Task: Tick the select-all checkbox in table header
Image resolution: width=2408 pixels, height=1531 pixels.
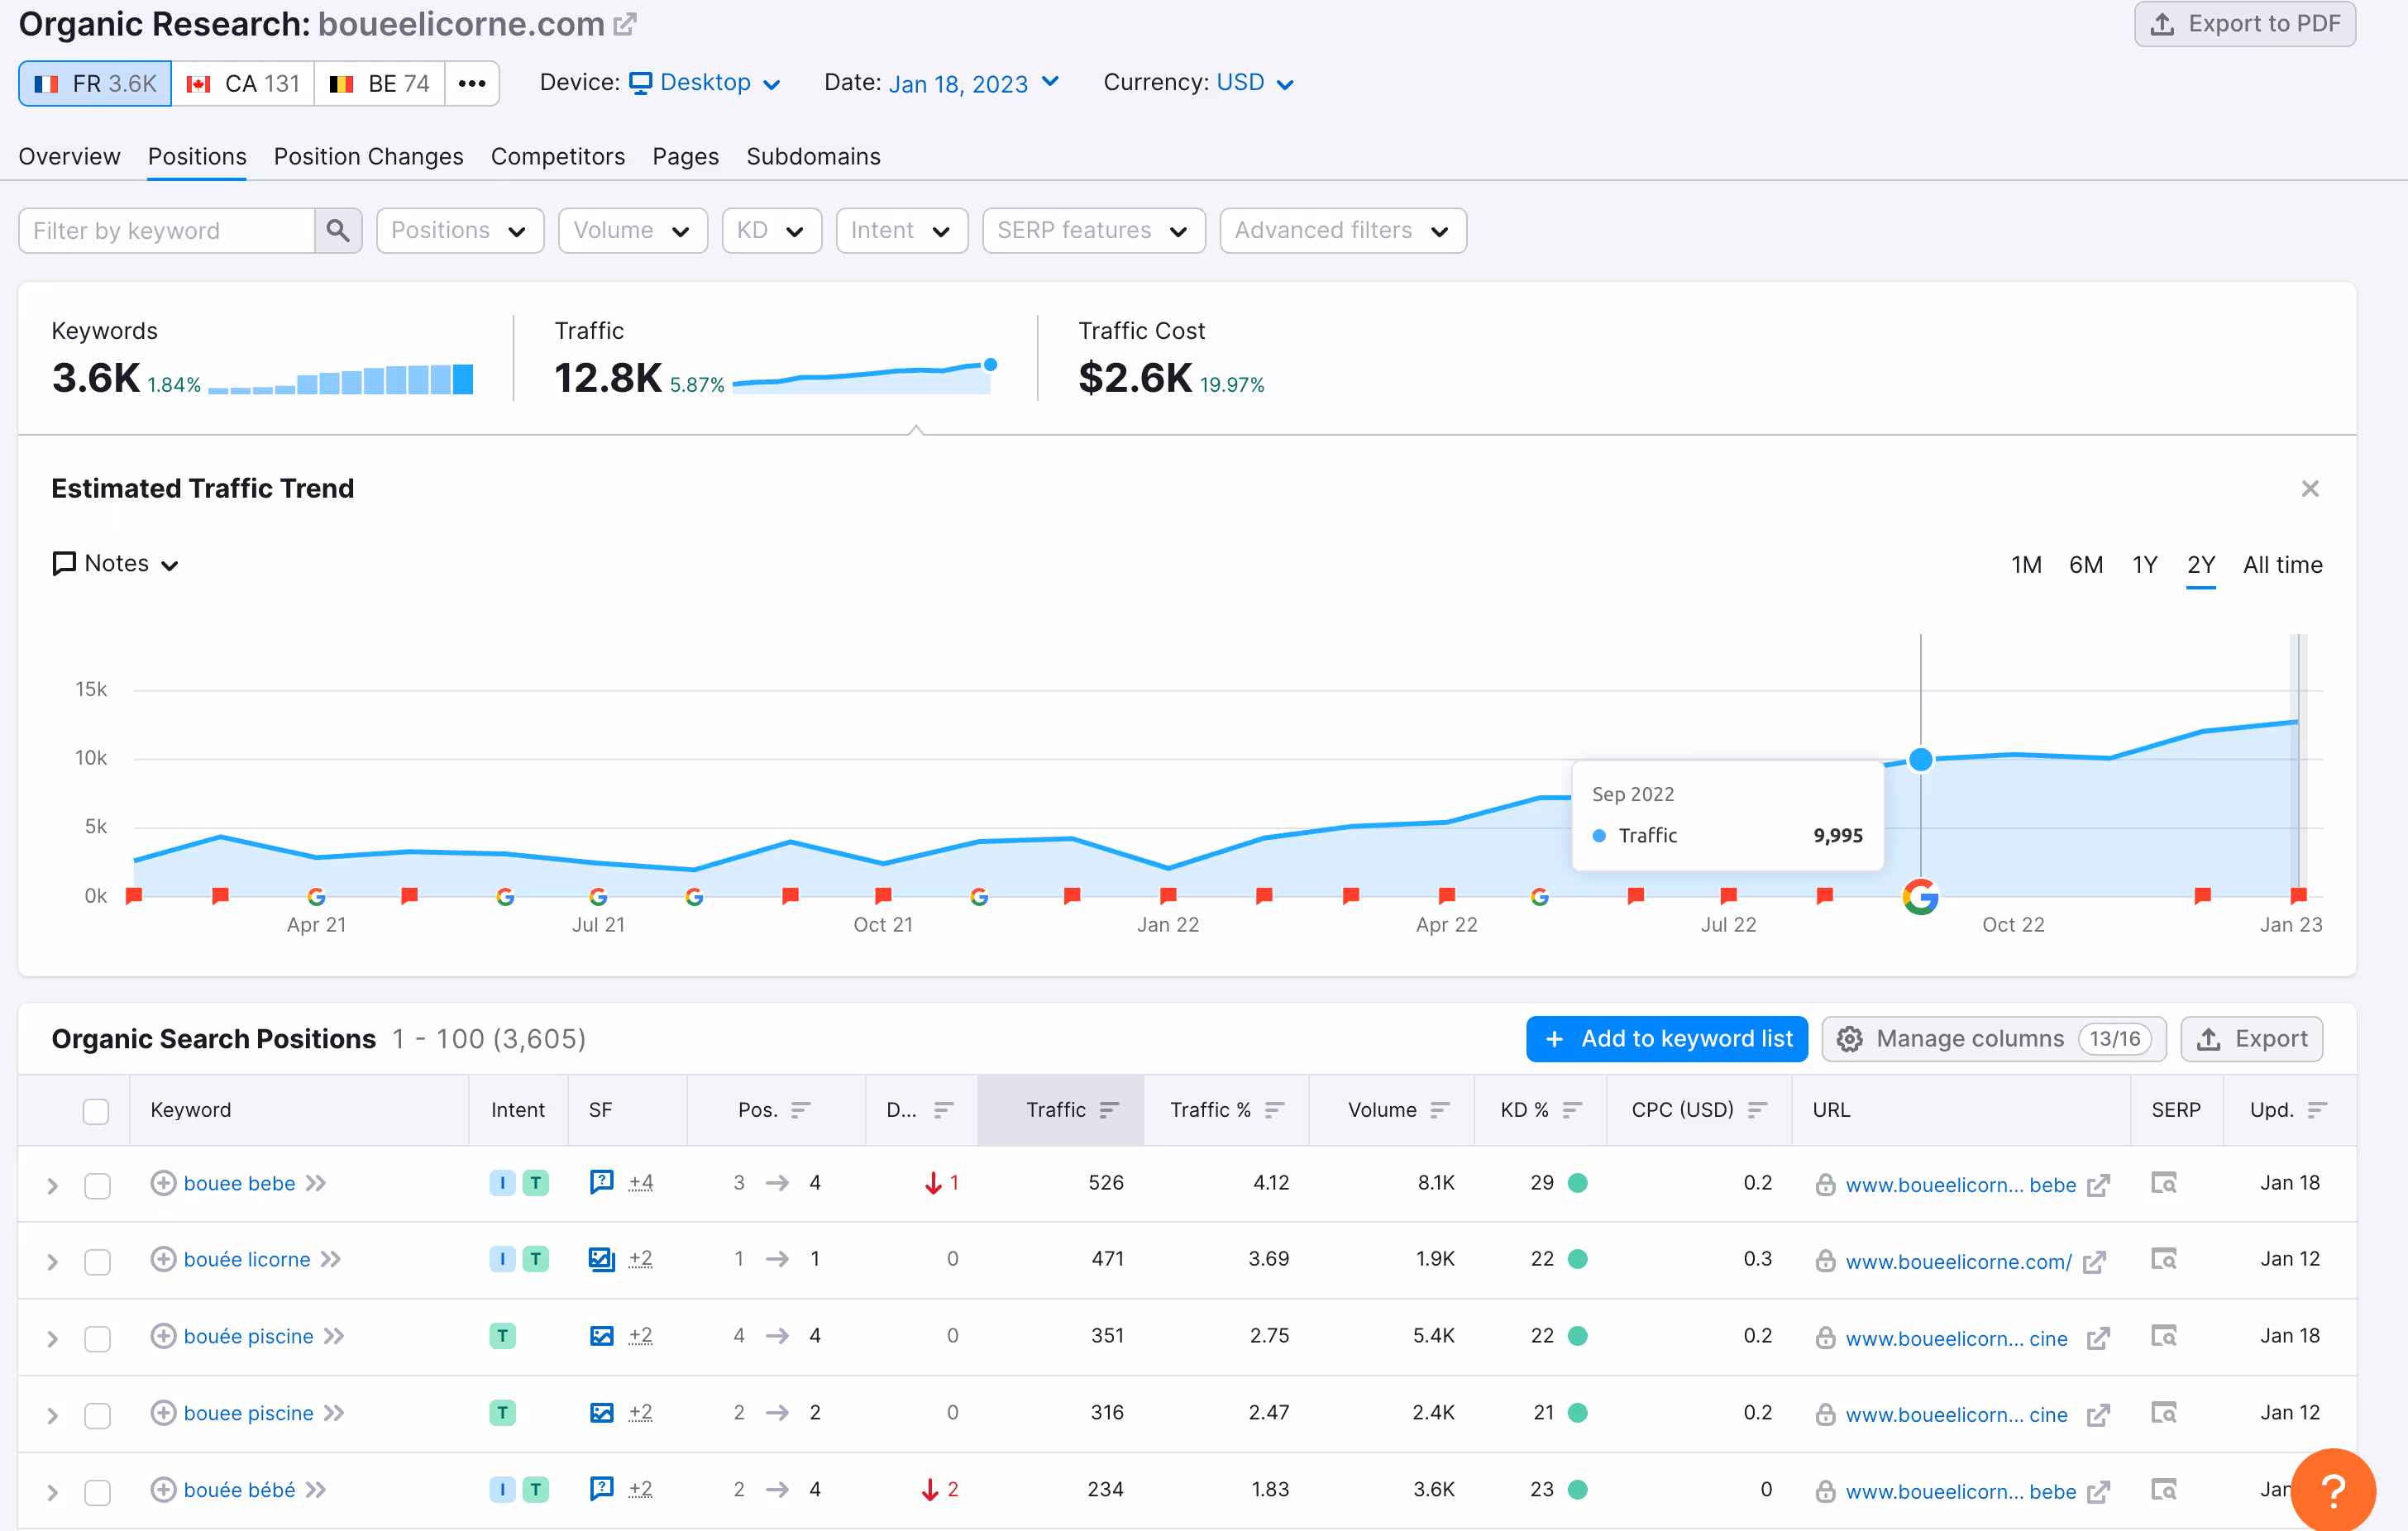Action: point(96,1111)
